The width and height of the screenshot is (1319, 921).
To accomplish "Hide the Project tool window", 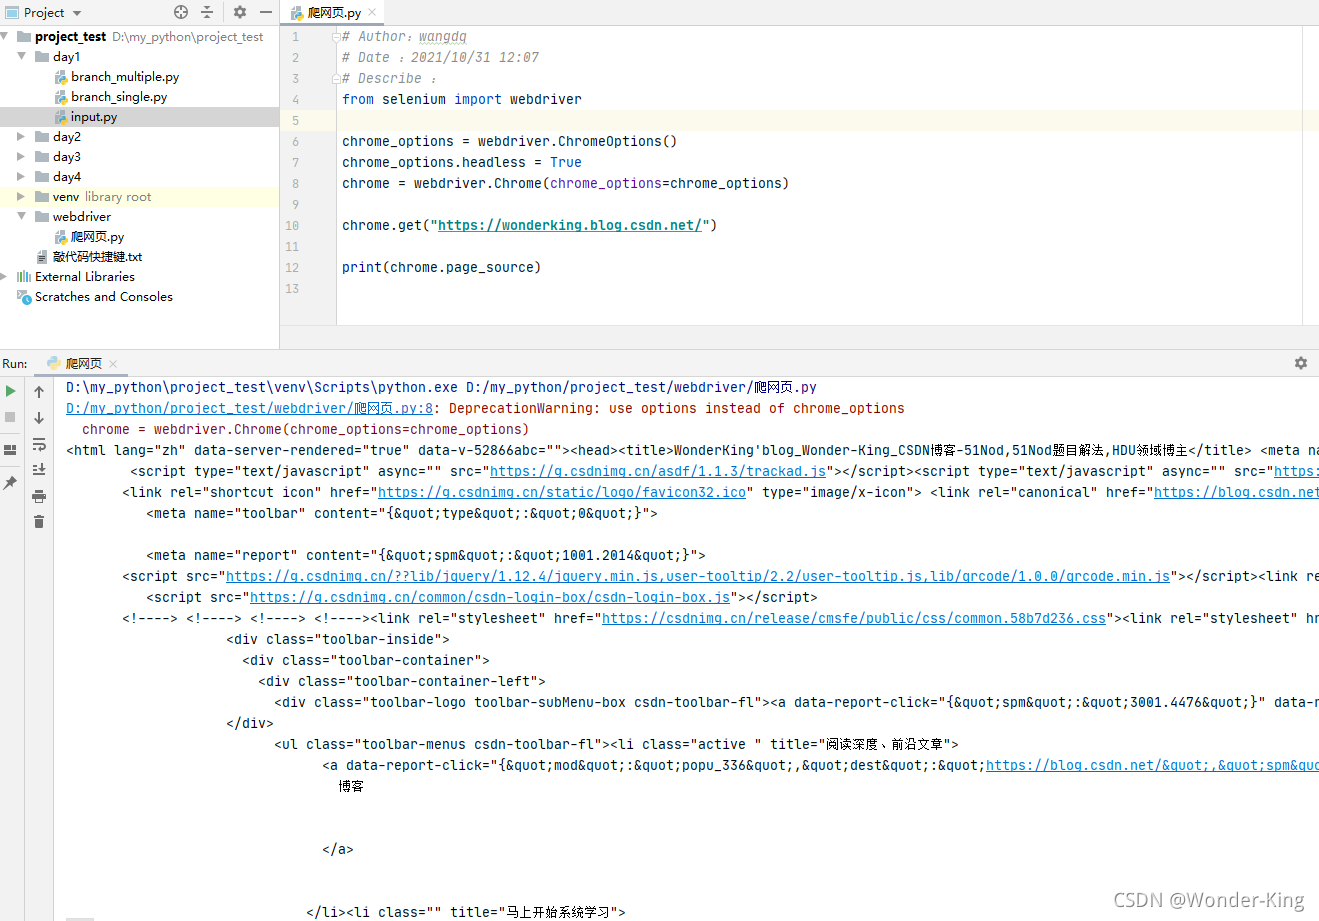I will click(x=266, y=12).
